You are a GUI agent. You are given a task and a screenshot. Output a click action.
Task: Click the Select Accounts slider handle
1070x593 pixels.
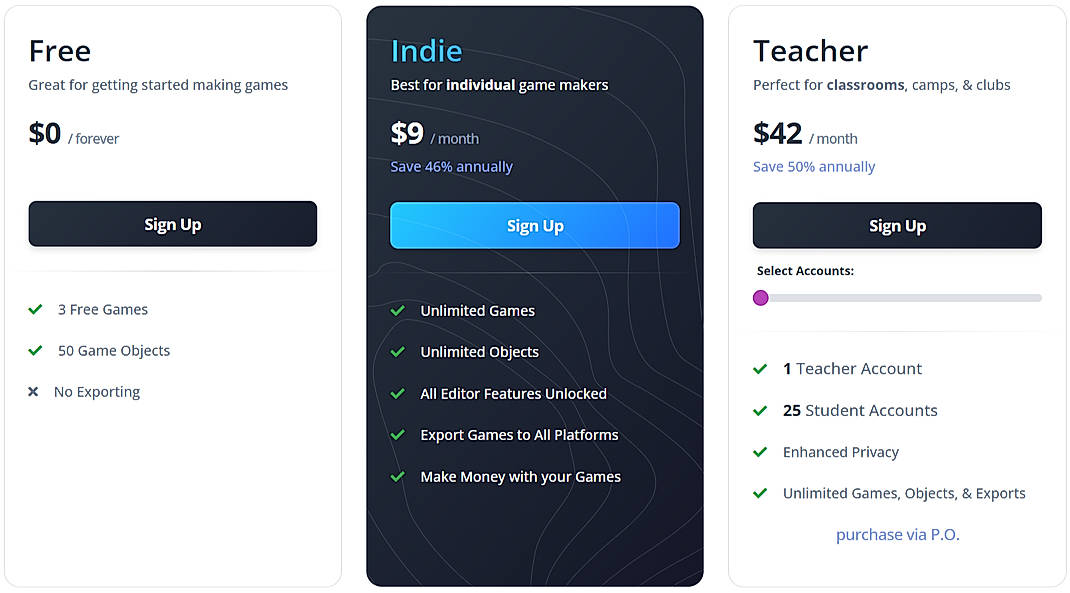tap(760, 297)
